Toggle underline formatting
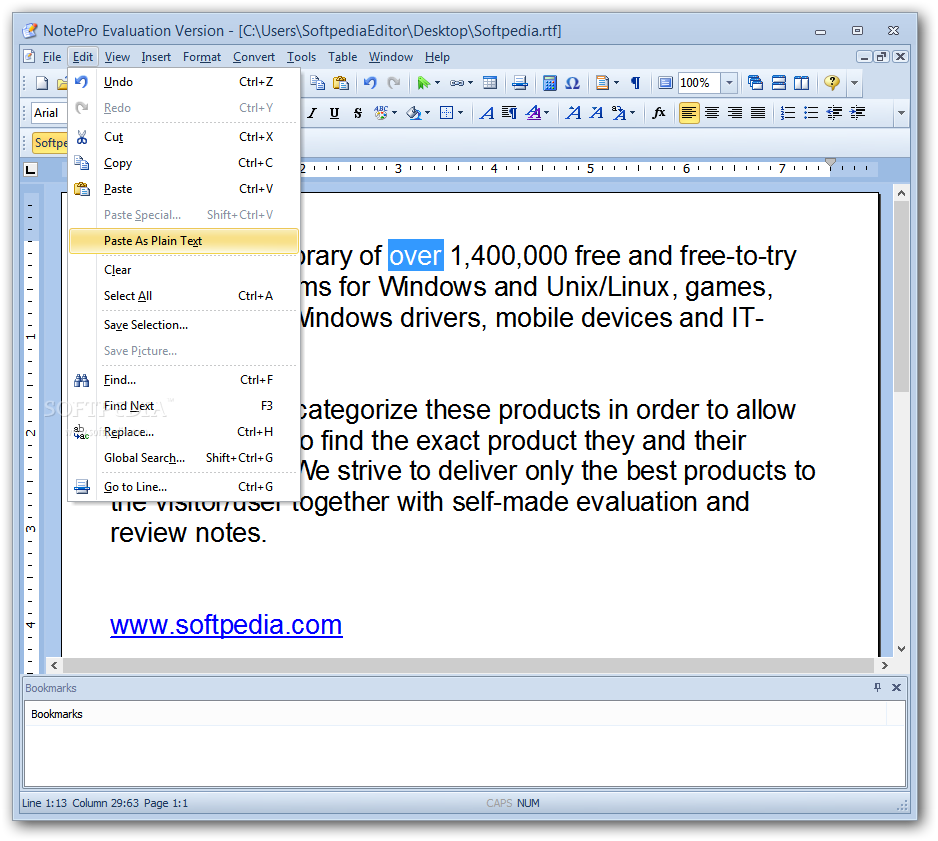The image size is (938, 841). click(x=334, y=113)
